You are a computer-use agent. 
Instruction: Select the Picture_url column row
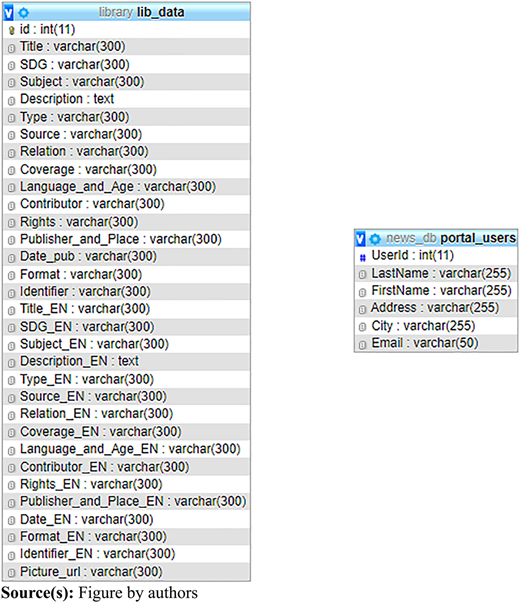tap(127, 572)
